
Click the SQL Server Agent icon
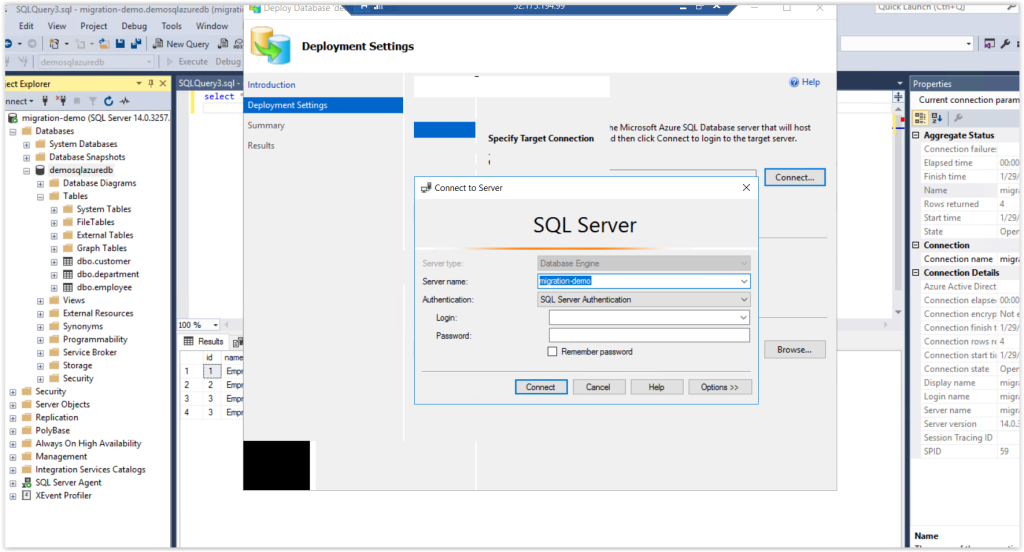pyautogui.click(x=27, y=482)
